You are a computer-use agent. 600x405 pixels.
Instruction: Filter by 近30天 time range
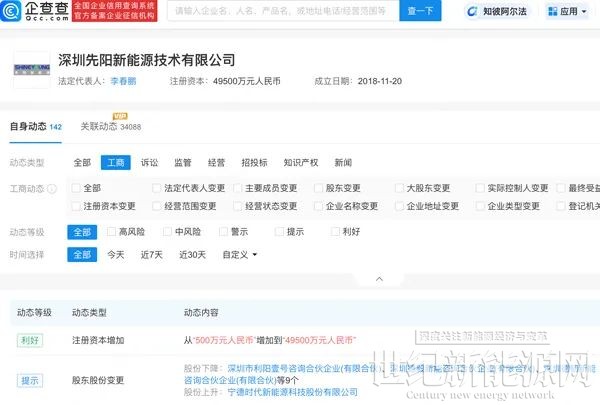192,255
